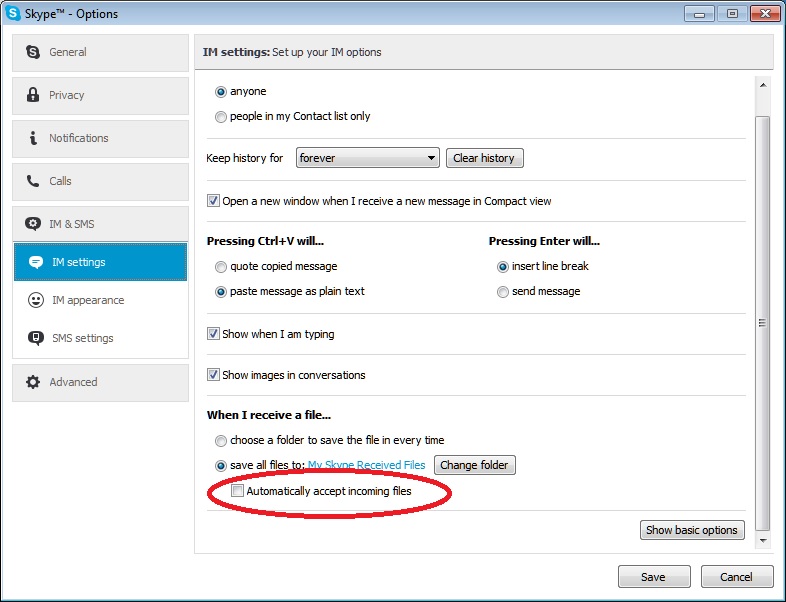Open the Privacy section
This screenshot has height=602, width=786.
pyautogui.click(x=100, y=96)
